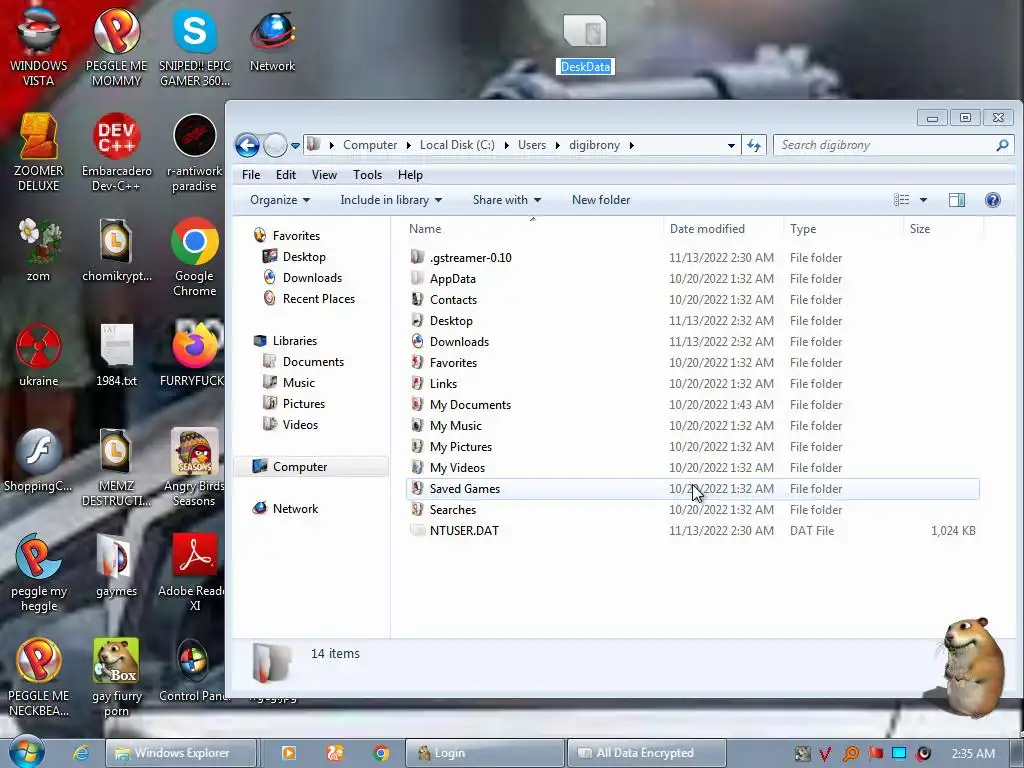Sort by the Name column header
Screen dimensions: 1024x768
coord(532,229)
